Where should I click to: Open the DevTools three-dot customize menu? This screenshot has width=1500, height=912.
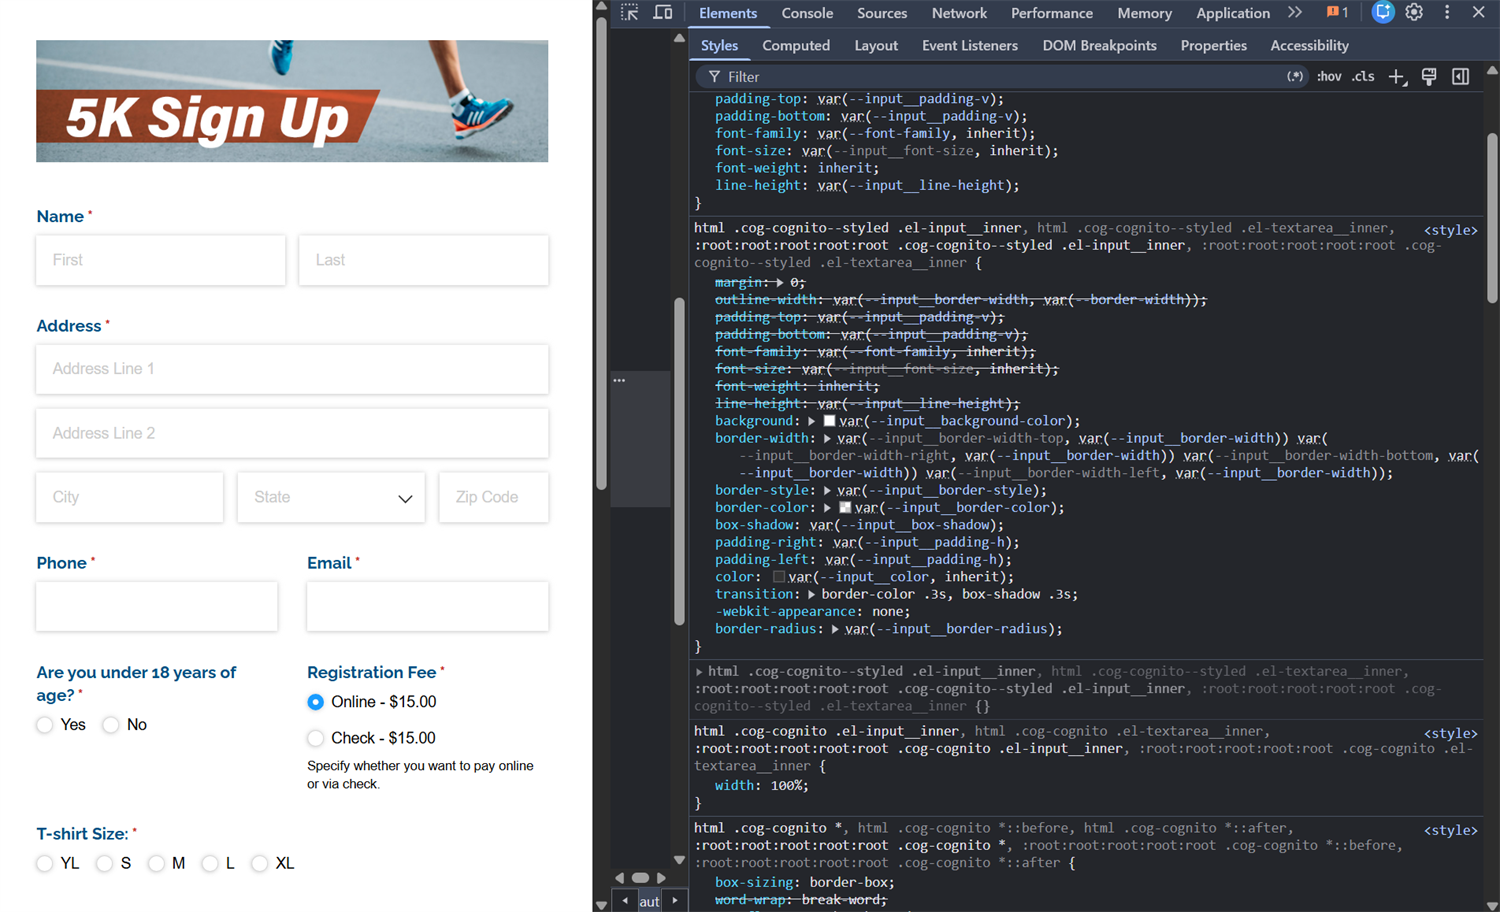[1447, 13]
